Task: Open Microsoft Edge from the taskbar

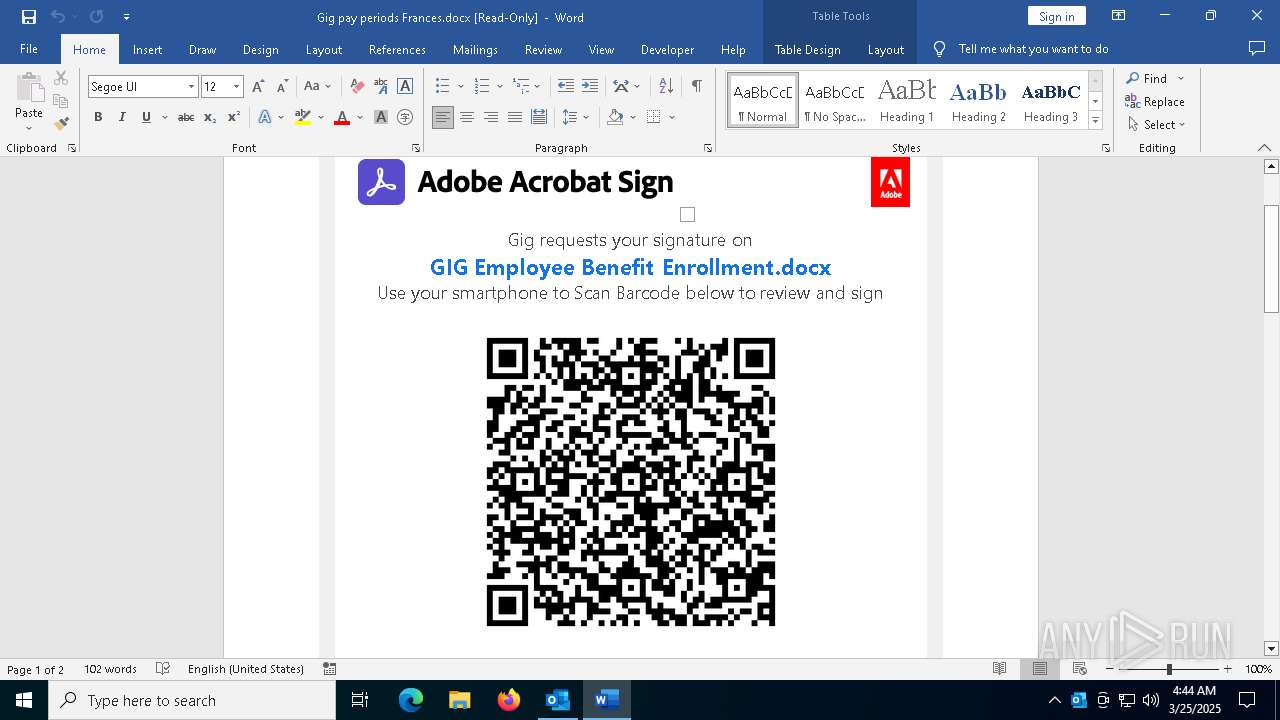Action: (411, 700)
